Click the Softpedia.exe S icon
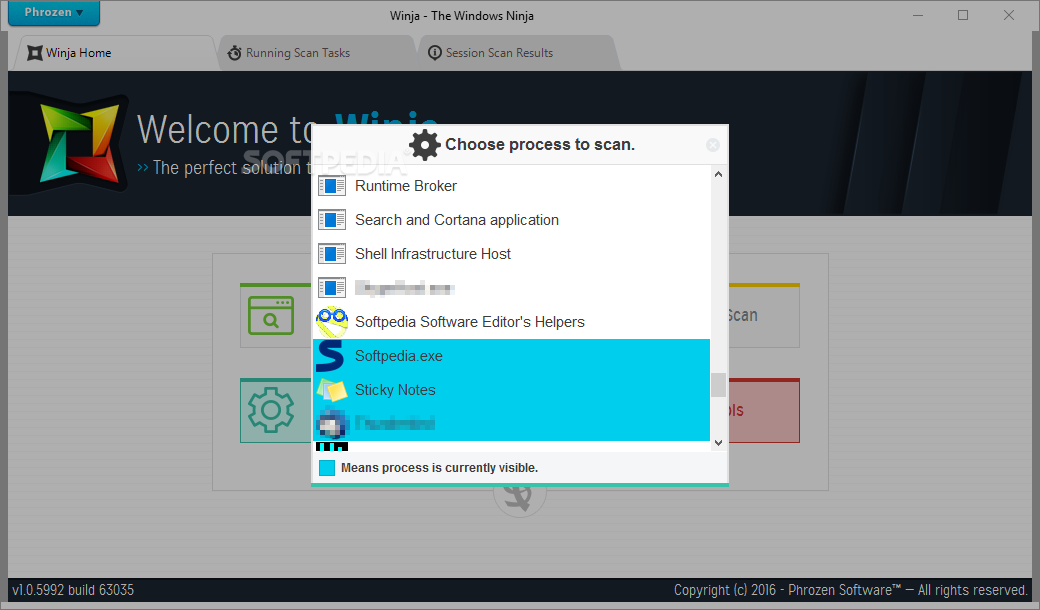The image size is (1040, 610). (x=330, y=356)
